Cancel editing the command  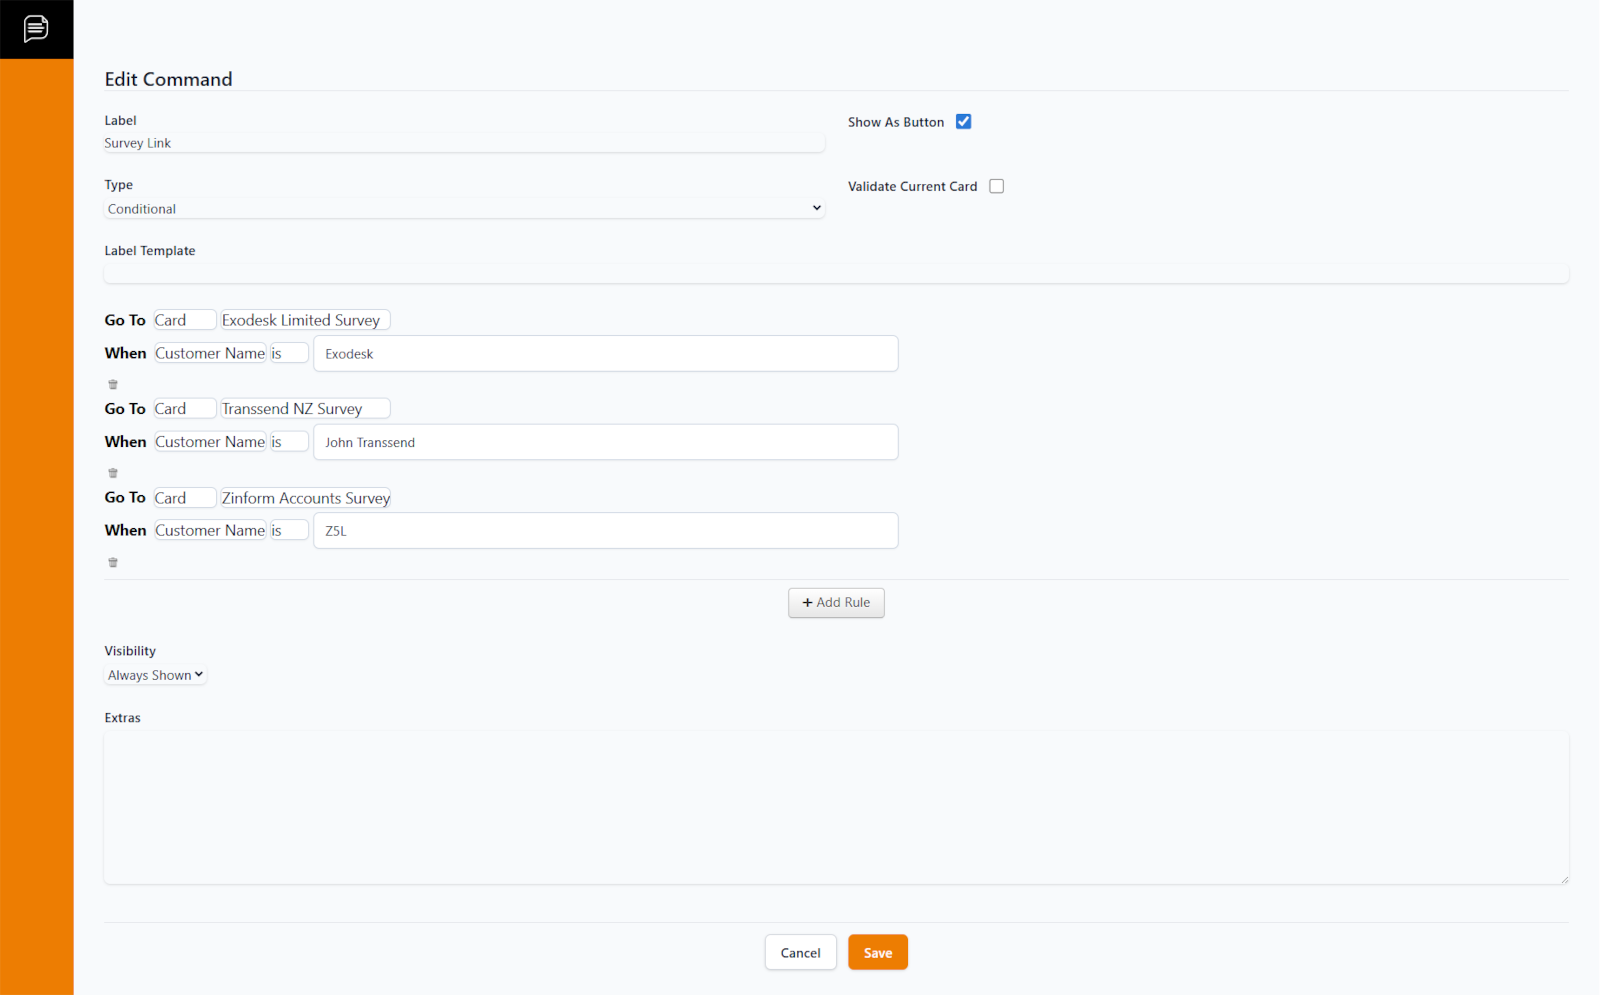[800, 952]
